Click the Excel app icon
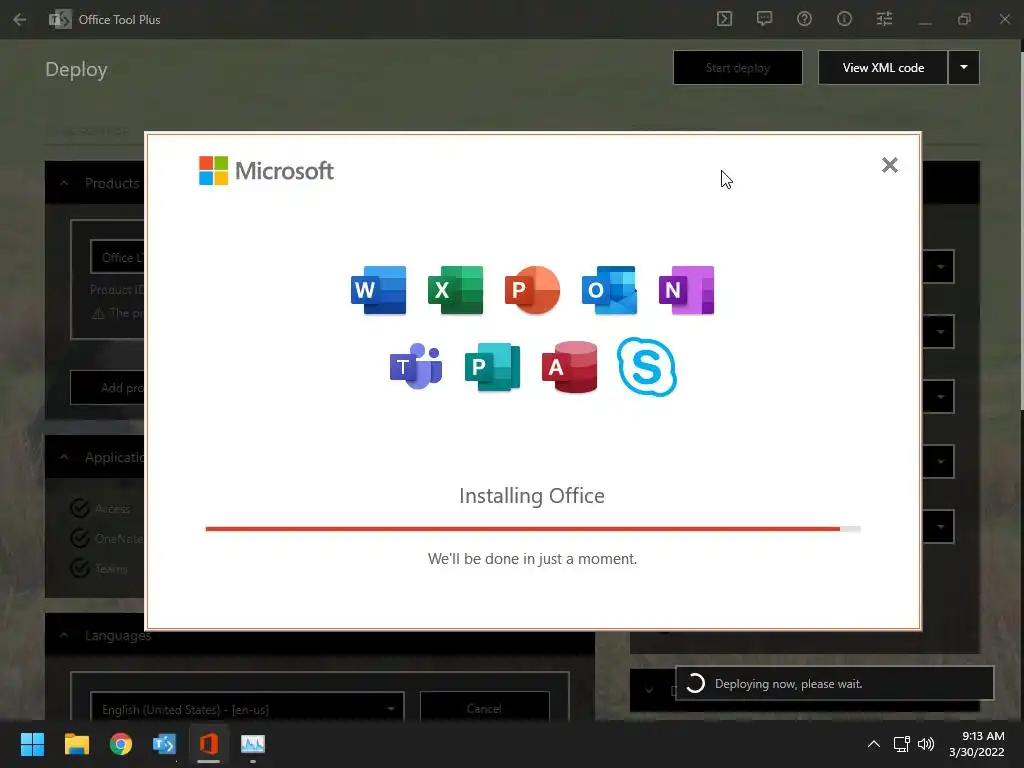1024x768 pixels. click(x=455, y=290)
